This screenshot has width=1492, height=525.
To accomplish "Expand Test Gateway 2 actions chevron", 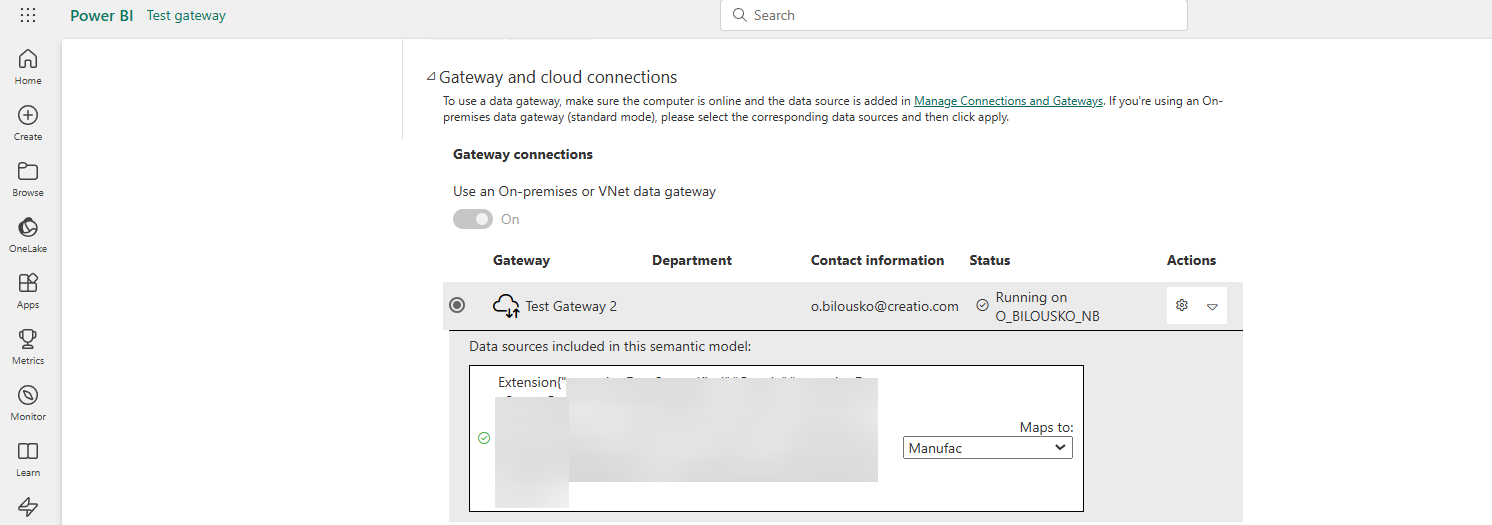I will (1212, 307).
